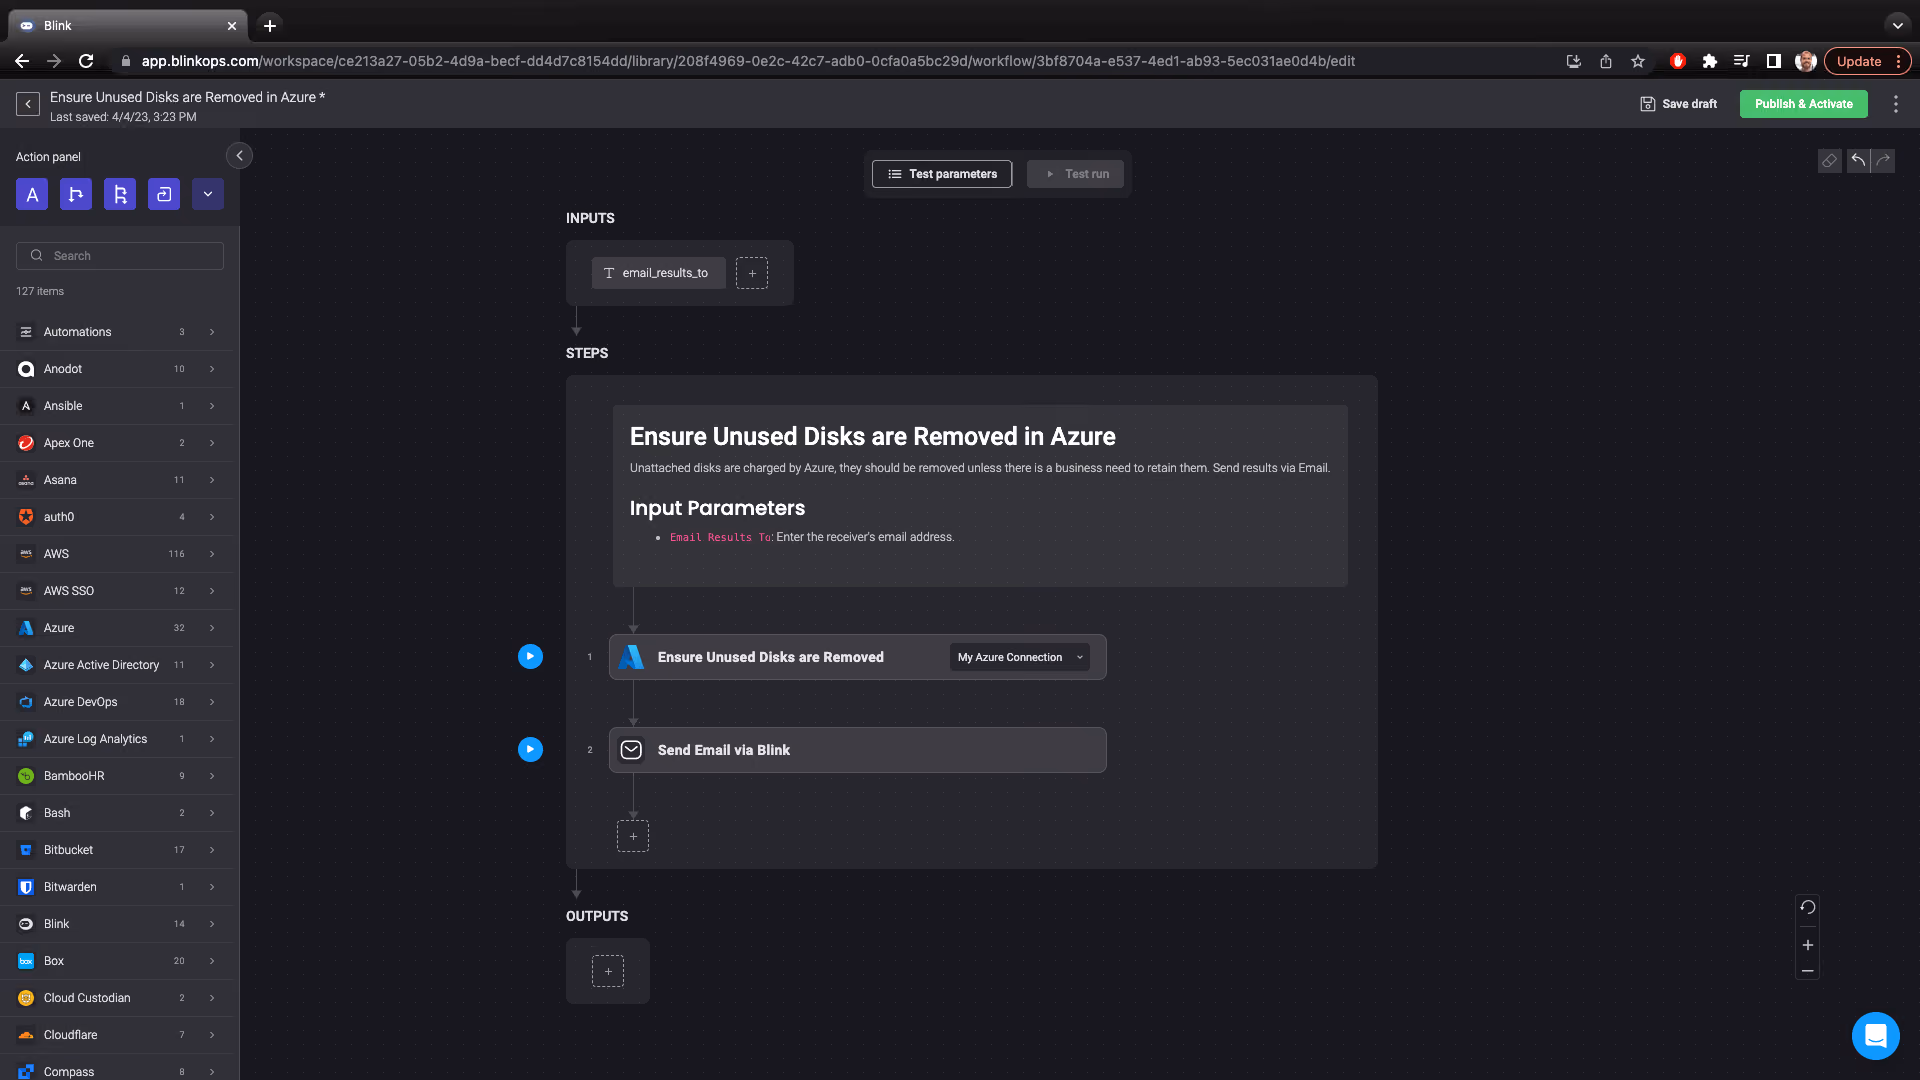Select the third action-type icon in Action panel
Viewport: 1920px width, 1080px height.
[x=120, y=194]
